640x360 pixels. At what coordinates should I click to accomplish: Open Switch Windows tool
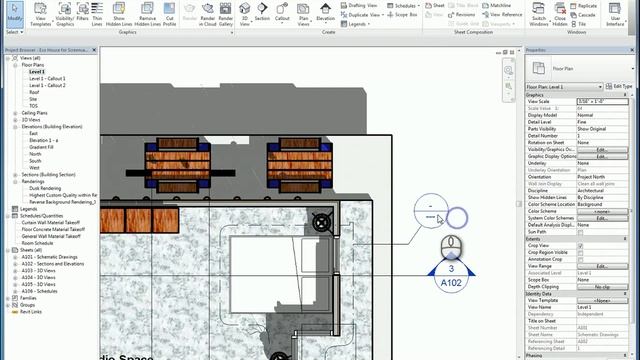coord(539,14)
